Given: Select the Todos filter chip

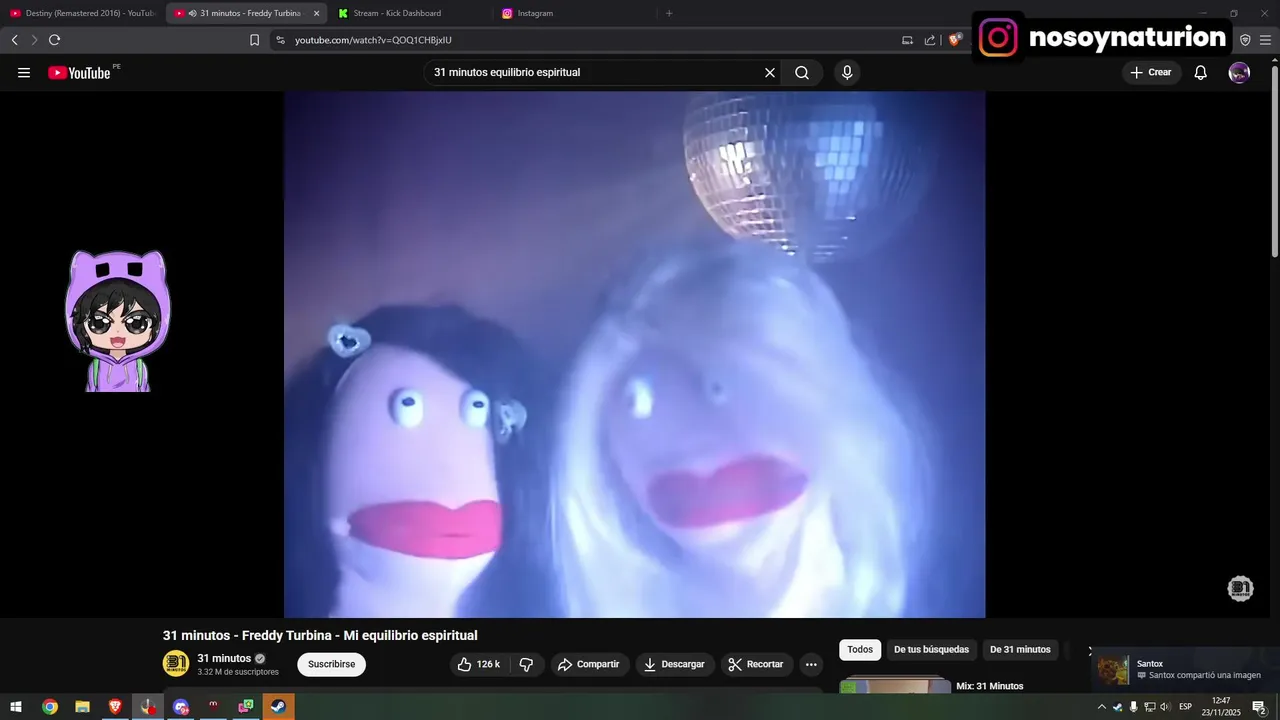Looking at the screenshot, I should [860, 650].
